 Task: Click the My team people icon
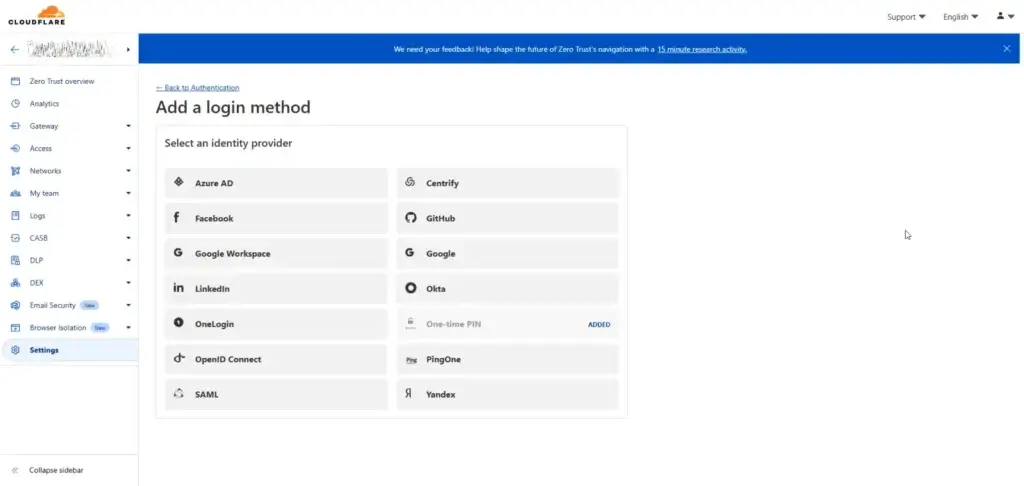[16, 193]
